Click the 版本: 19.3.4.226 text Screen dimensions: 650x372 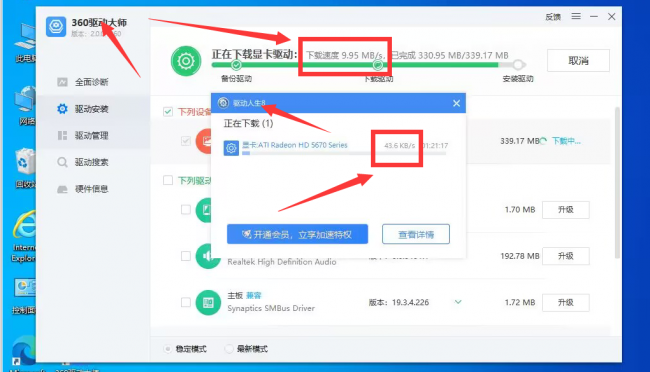click(x=399, y=302)
